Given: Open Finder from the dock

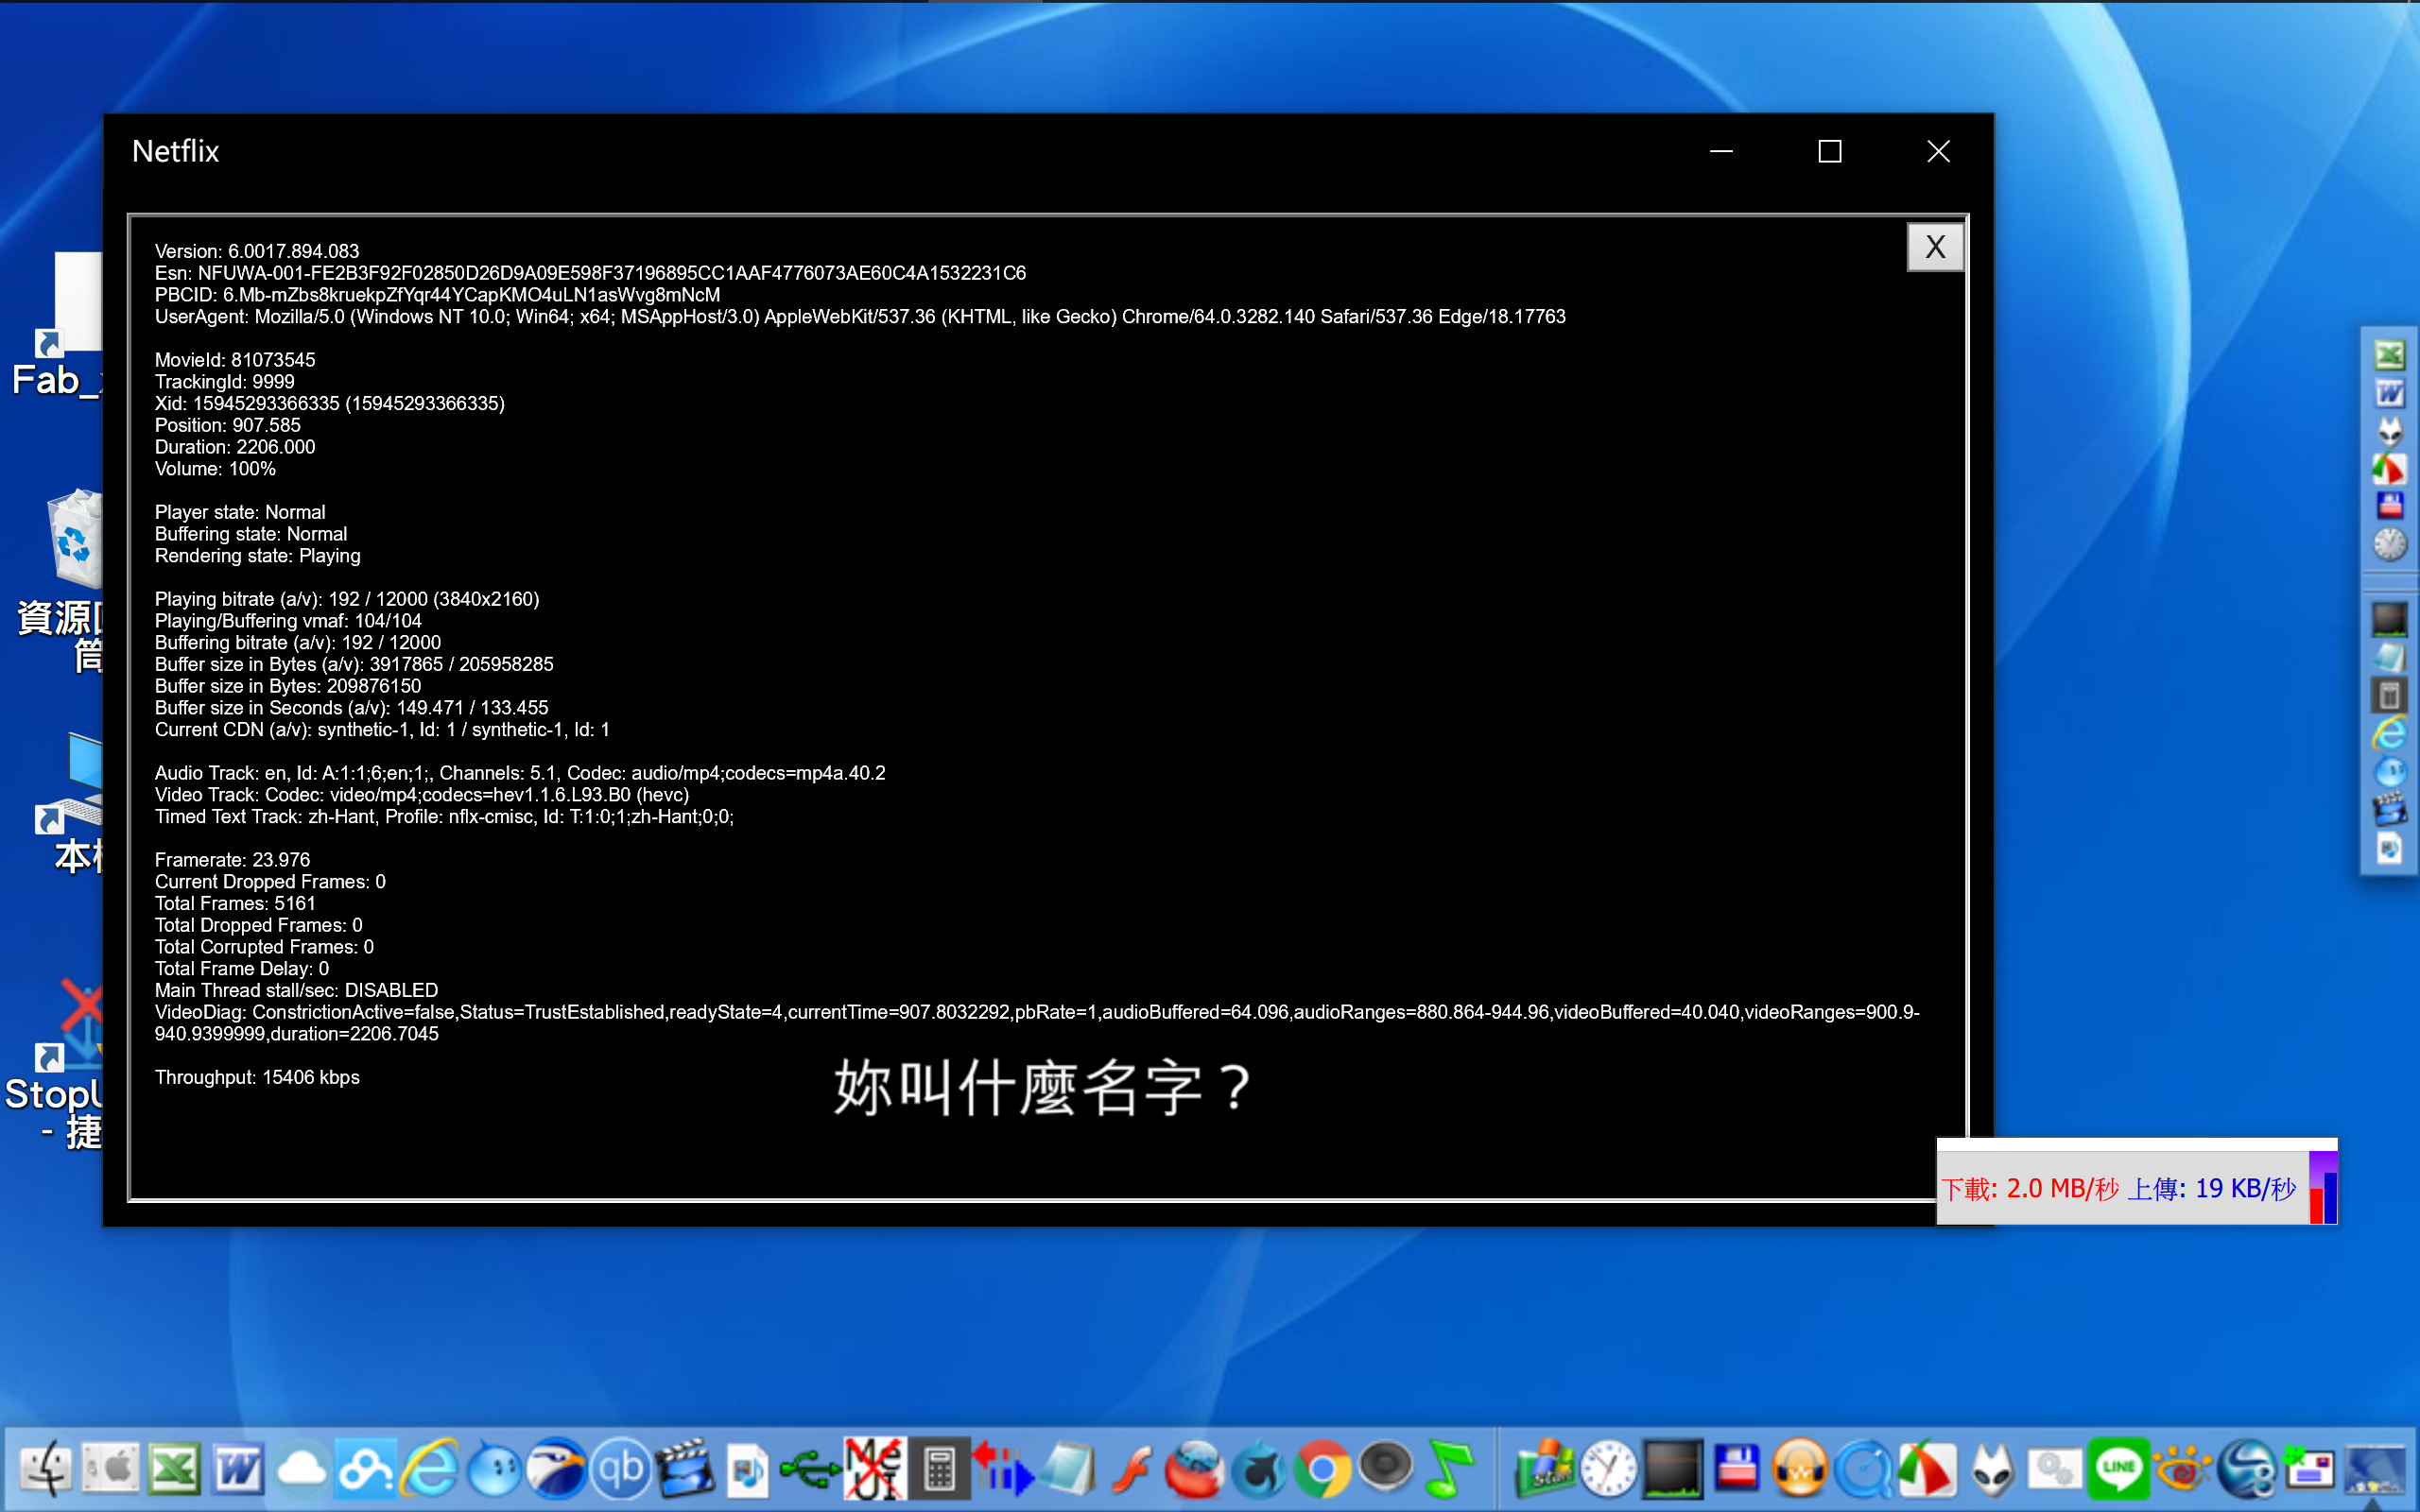Looking at the screenshot, I should coord(46,1469).
